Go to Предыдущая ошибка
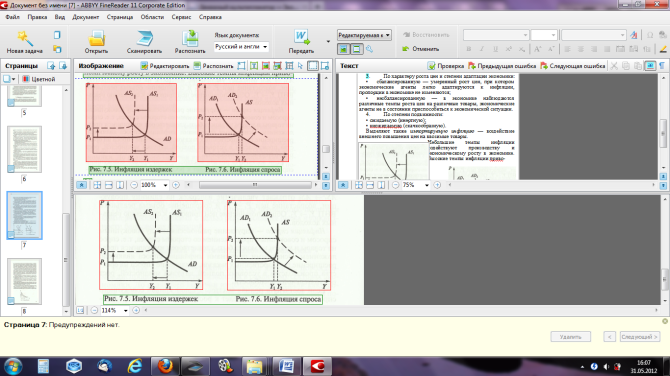670x376 pixels. point(502,66)
